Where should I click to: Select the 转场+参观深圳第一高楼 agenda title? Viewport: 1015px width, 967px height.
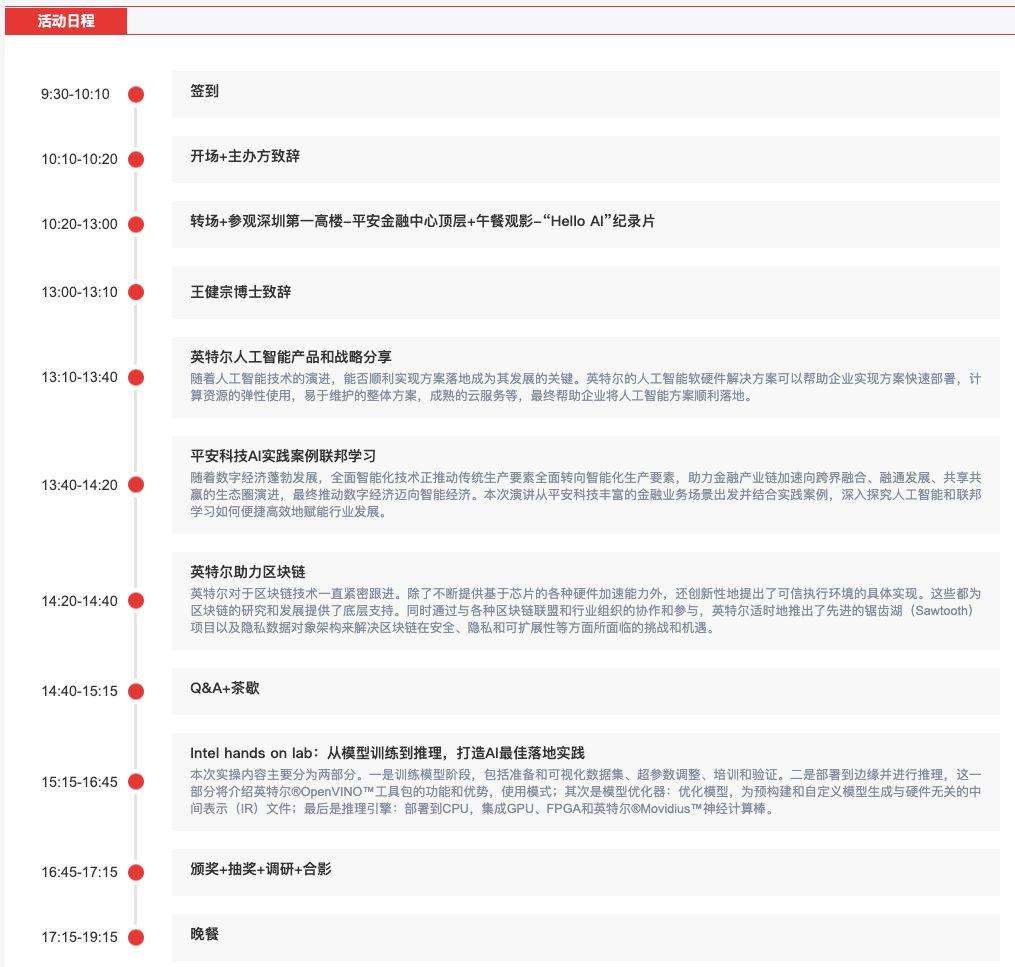(422, 221)
